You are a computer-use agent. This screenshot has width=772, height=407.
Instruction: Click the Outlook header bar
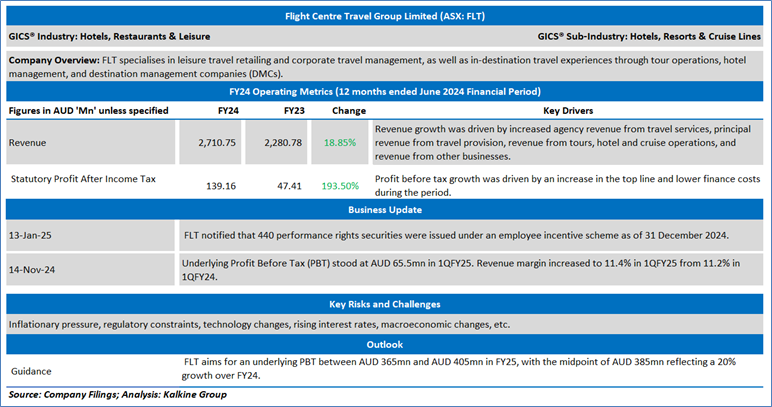(385, 344)
